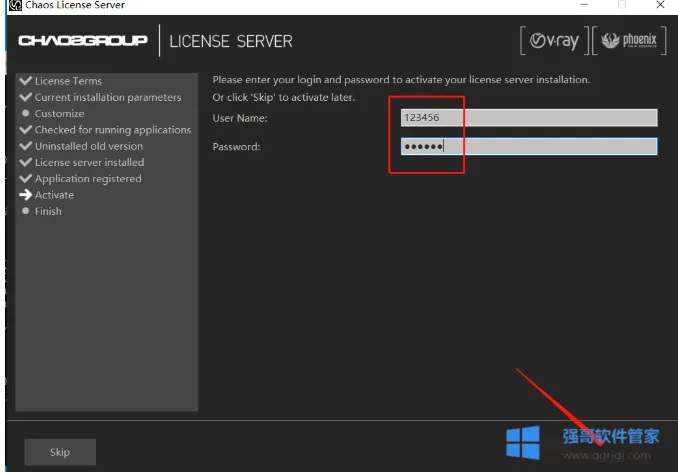Click the bullet beside Finish
The width and height of the screenshot is (678, 472).
(26, 211)
